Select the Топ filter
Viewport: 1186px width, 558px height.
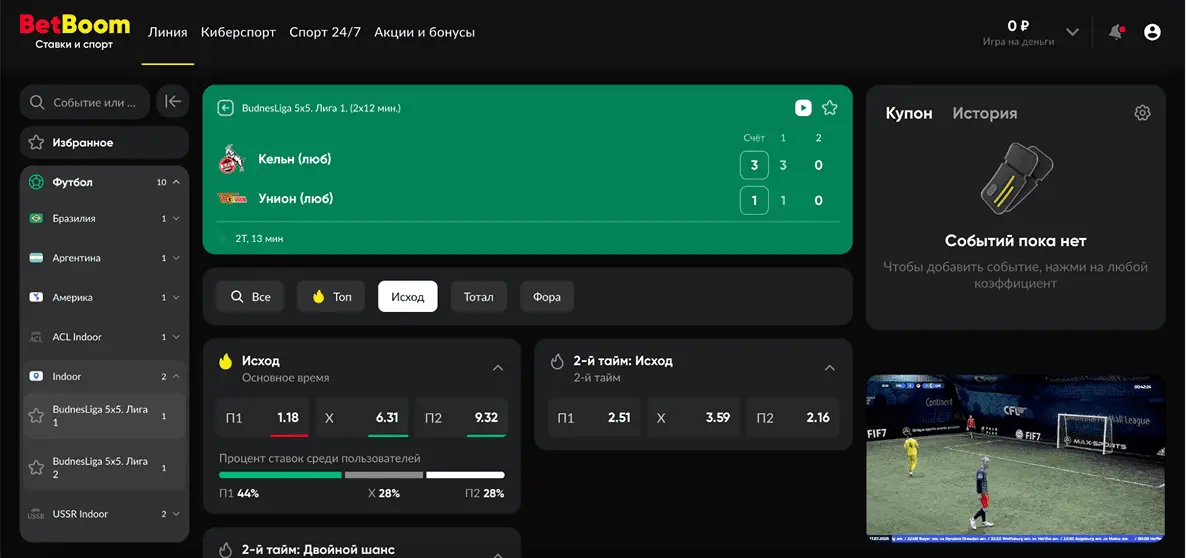pos(331,297)
